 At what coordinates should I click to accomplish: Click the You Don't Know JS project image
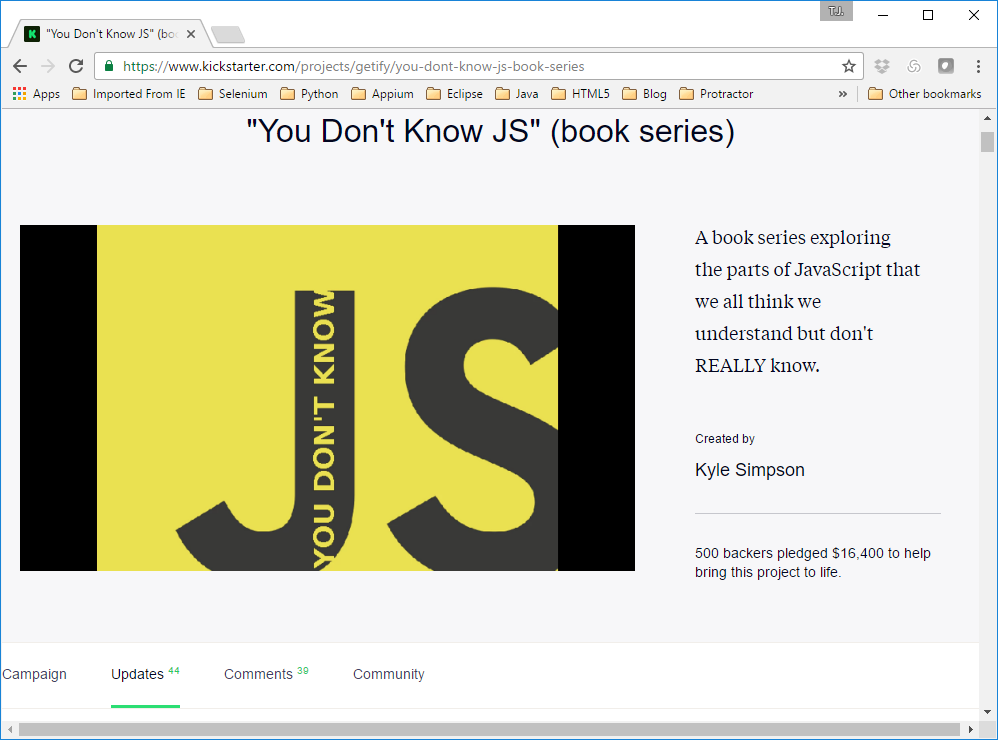tap(327, 397)
